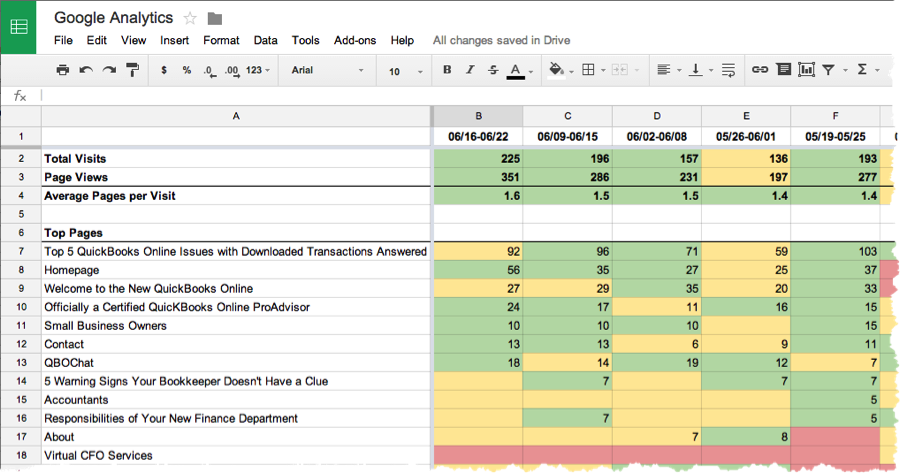Toggle text wrapping

728,70
